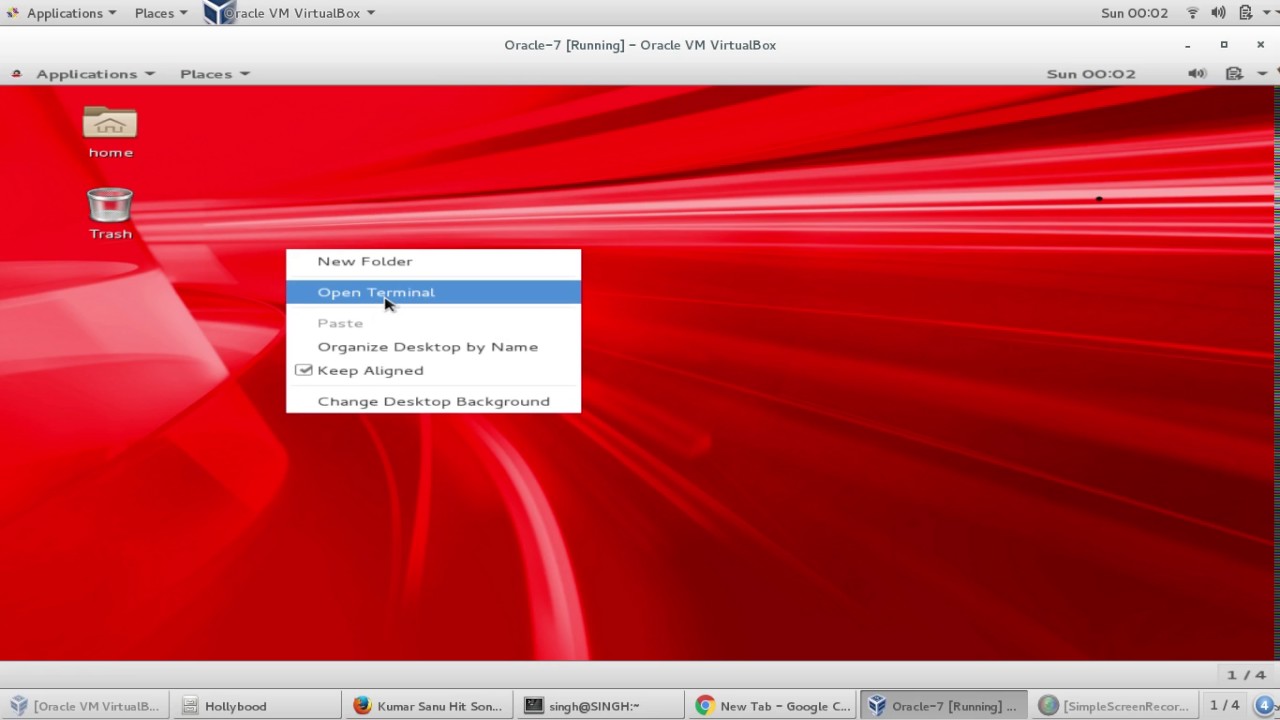
Task: Open the guest Applications menu
Action: (95, 74)
